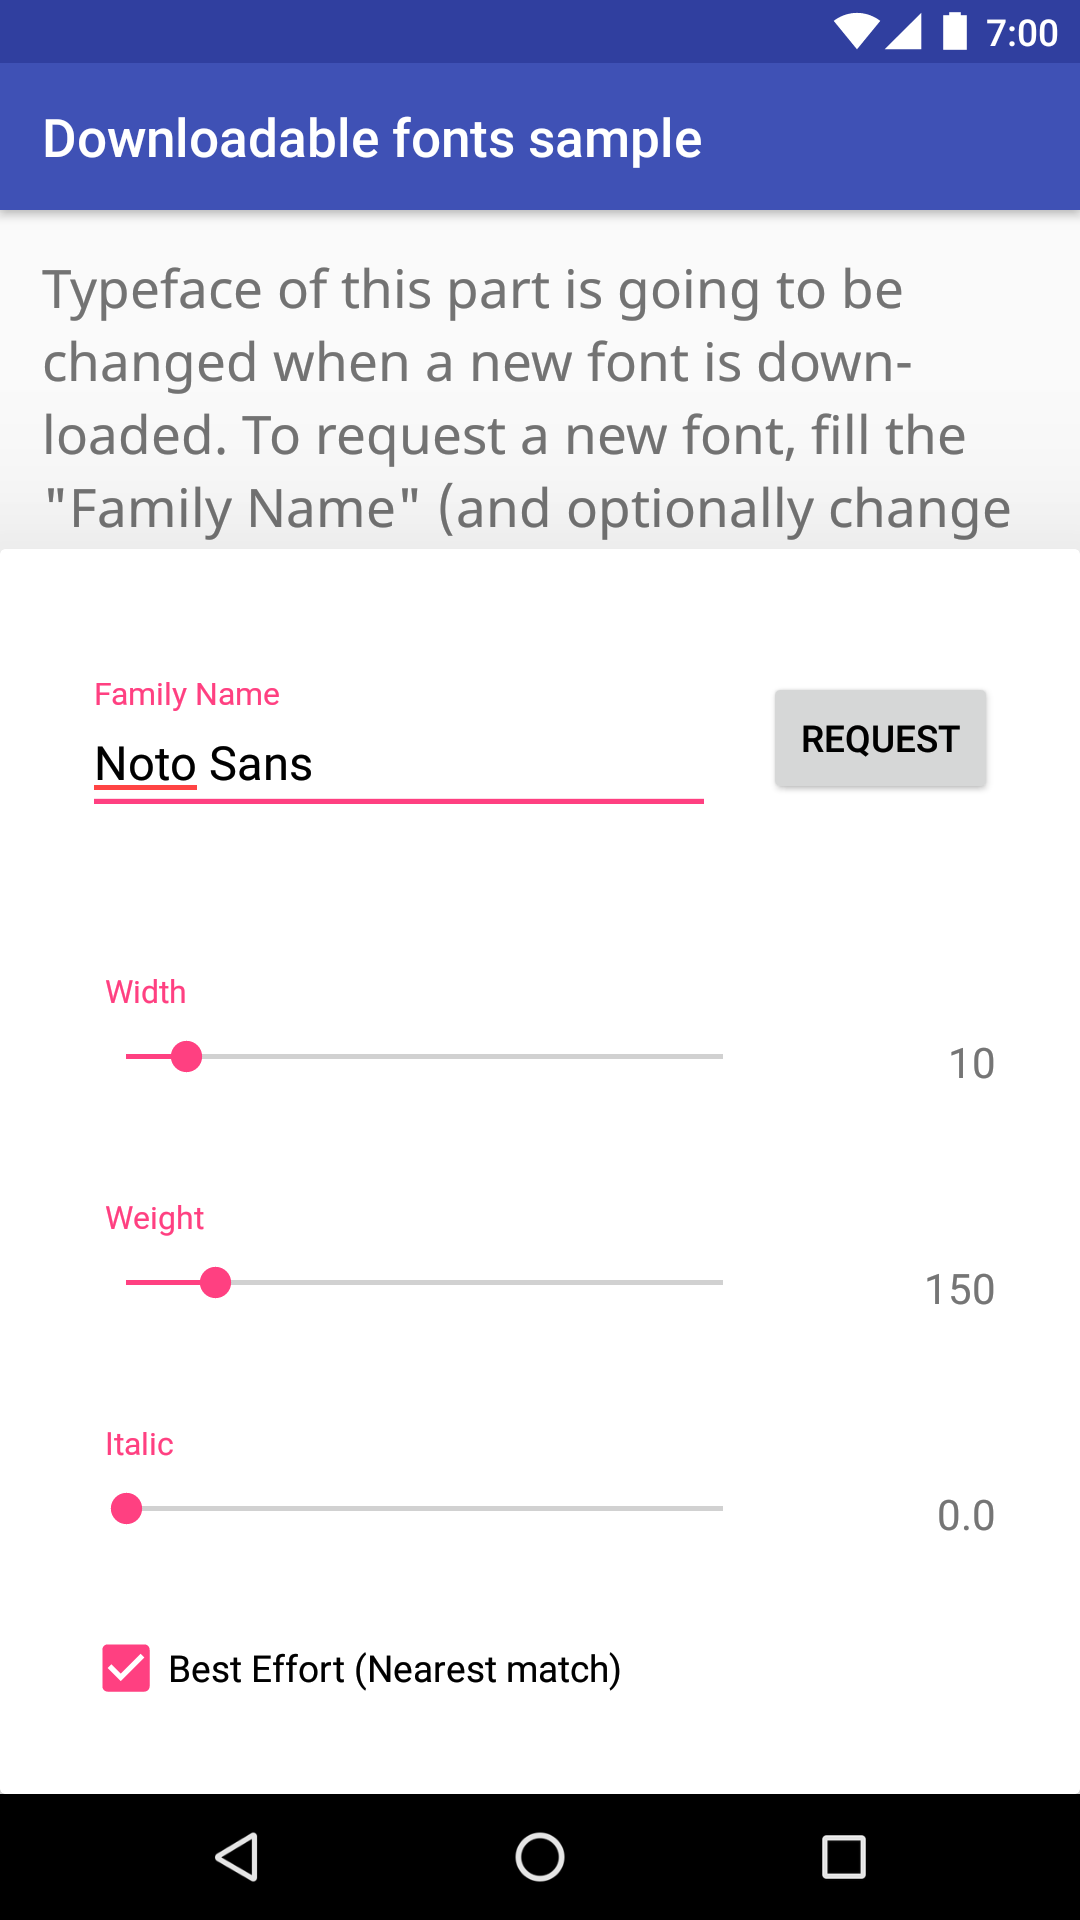Tap the Wi-Fi status icon
1080x1920 pixels.
856,32
